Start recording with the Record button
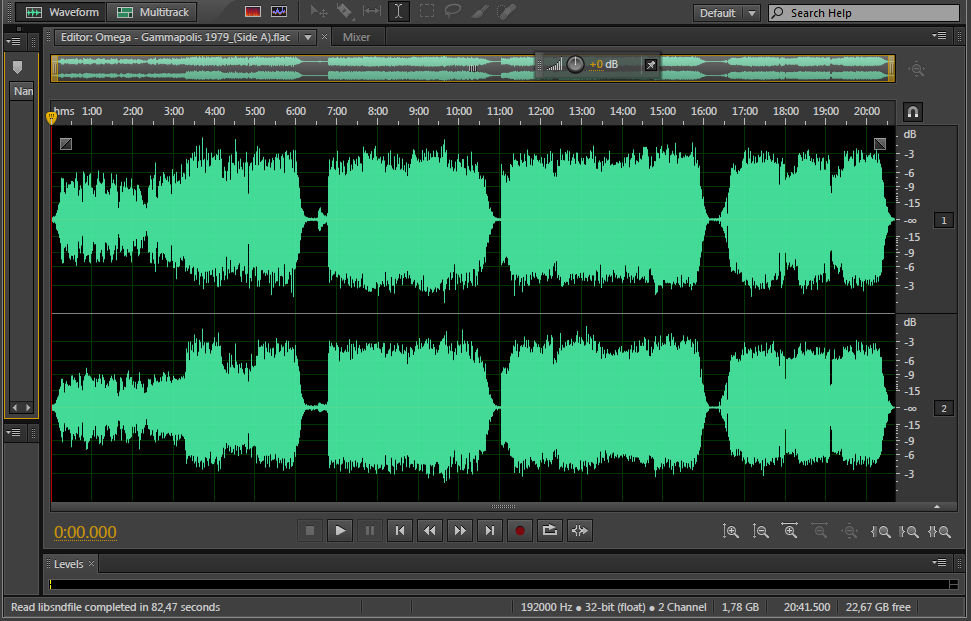This screenshot has height=621, width=971. pyautogui.click(x=520, y=531)
